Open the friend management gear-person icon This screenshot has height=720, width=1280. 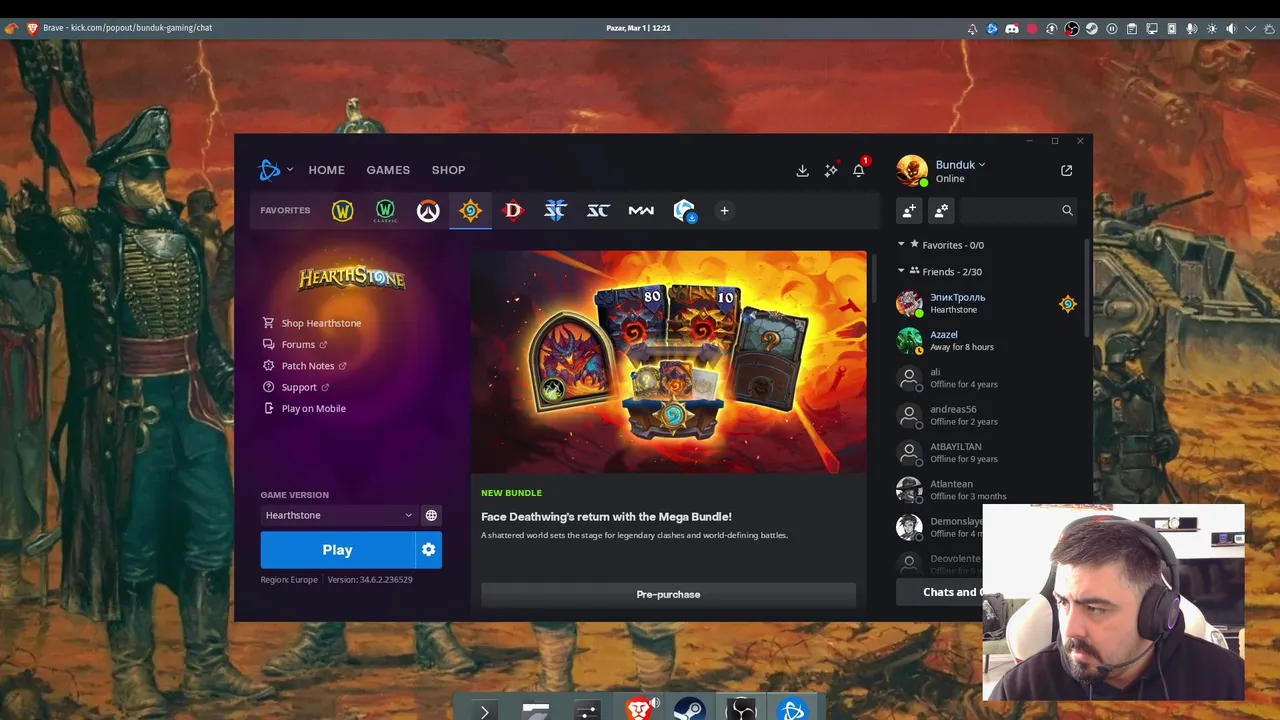coord(941,211)
